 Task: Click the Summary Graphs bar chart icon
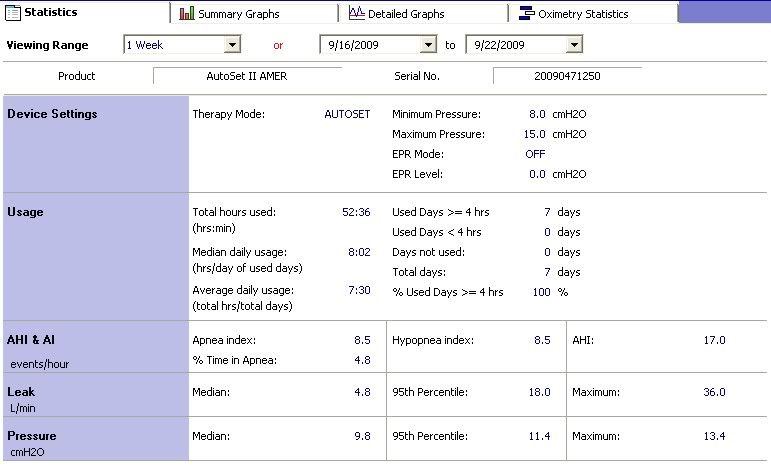pyautogui.click(x=187, y=14)
